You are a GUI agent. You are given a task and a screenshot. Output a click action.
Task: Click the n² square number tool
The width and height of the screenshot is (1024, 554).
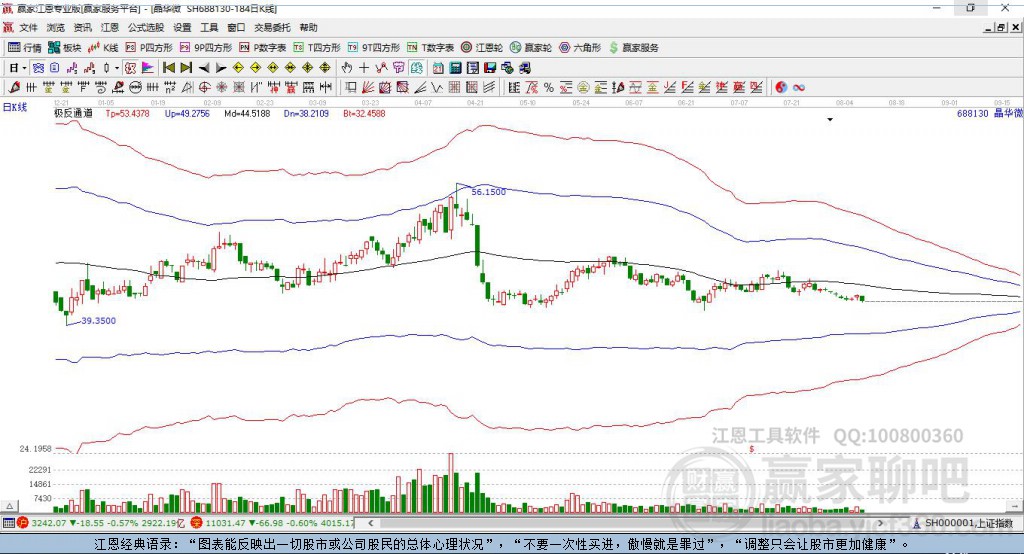(x=170, y=87)
